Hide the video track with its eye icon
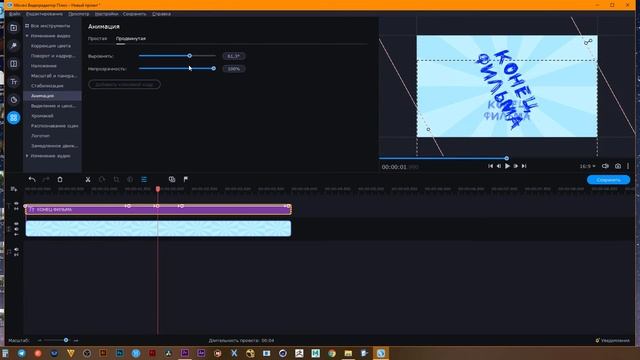640x360 pixels. (16, 224)
